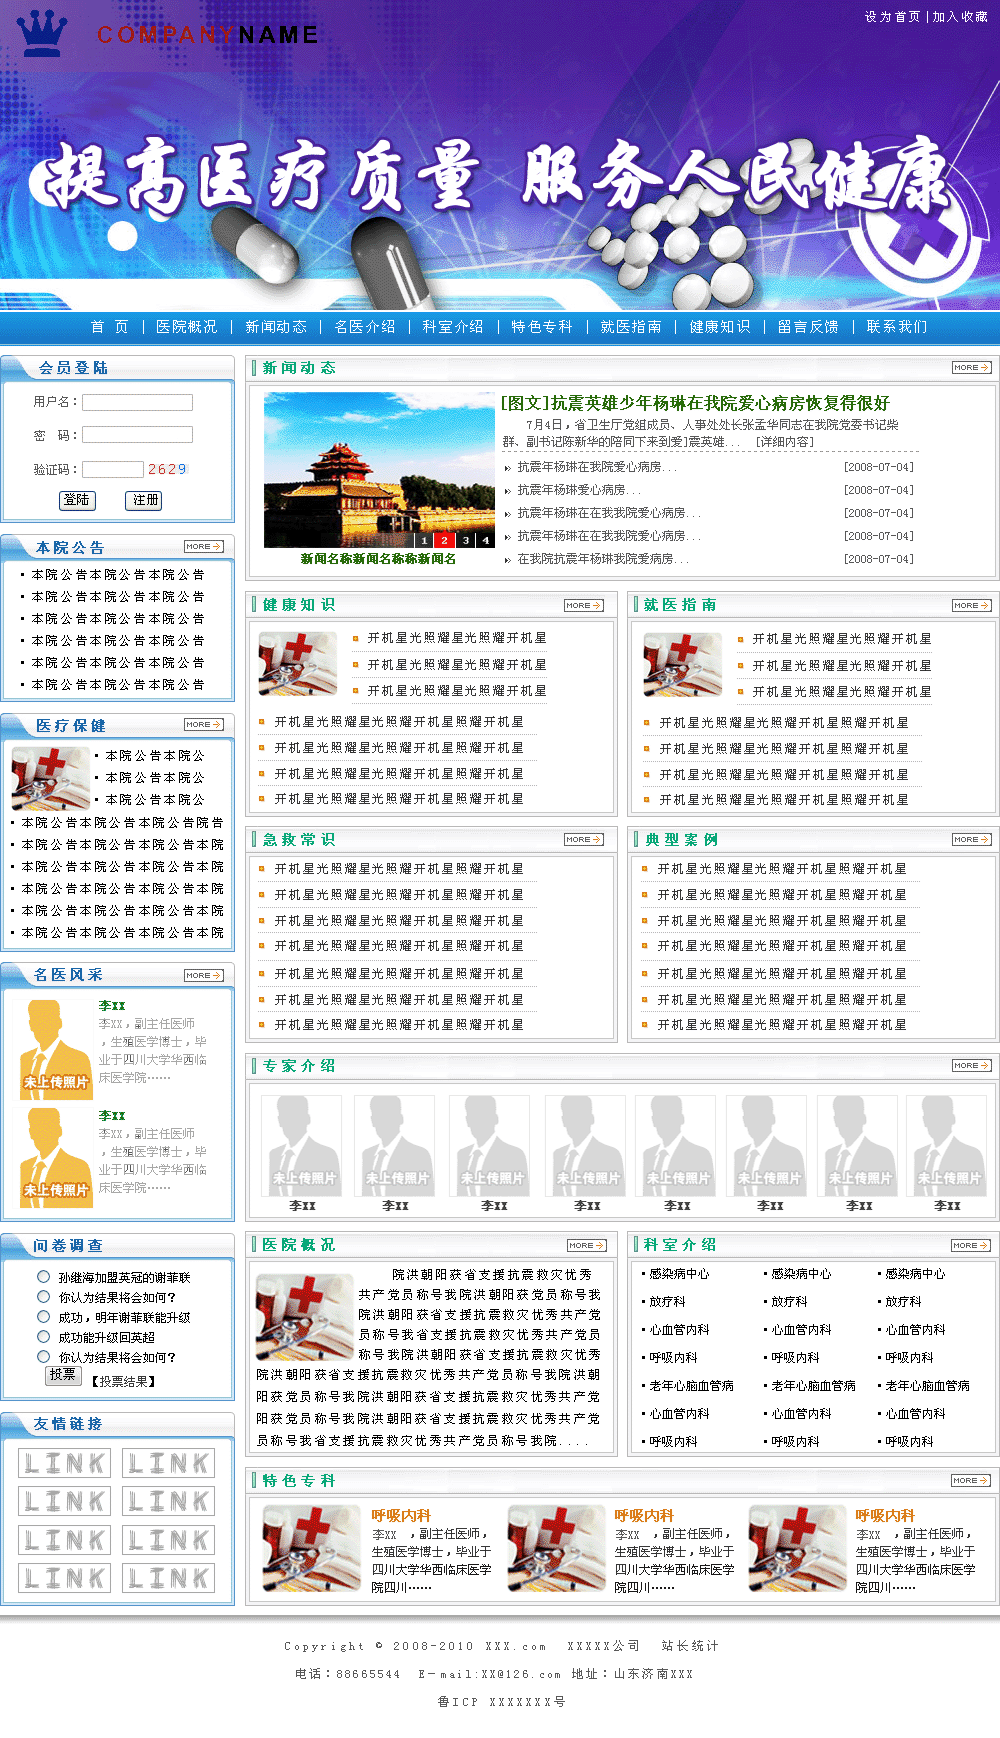Open MORE in 就医指南 section
The image size is (1000, 1738).
[971, 605]
